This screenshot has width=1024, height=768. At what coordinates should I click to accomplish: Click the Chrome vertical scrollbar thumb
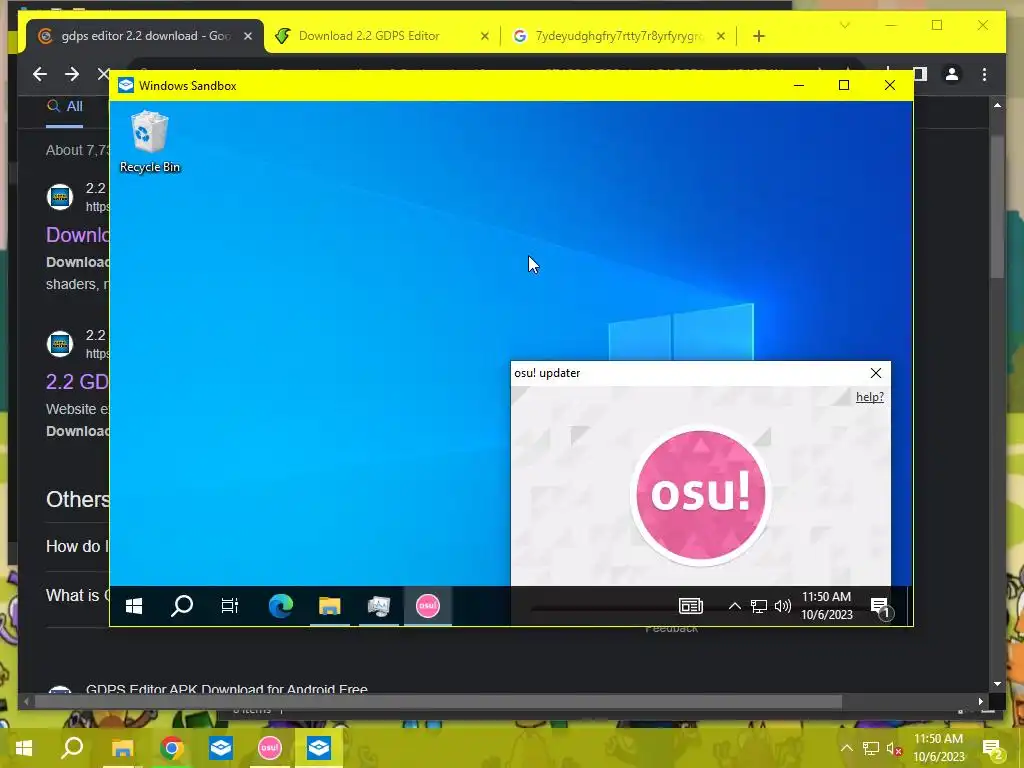point(997,206)
